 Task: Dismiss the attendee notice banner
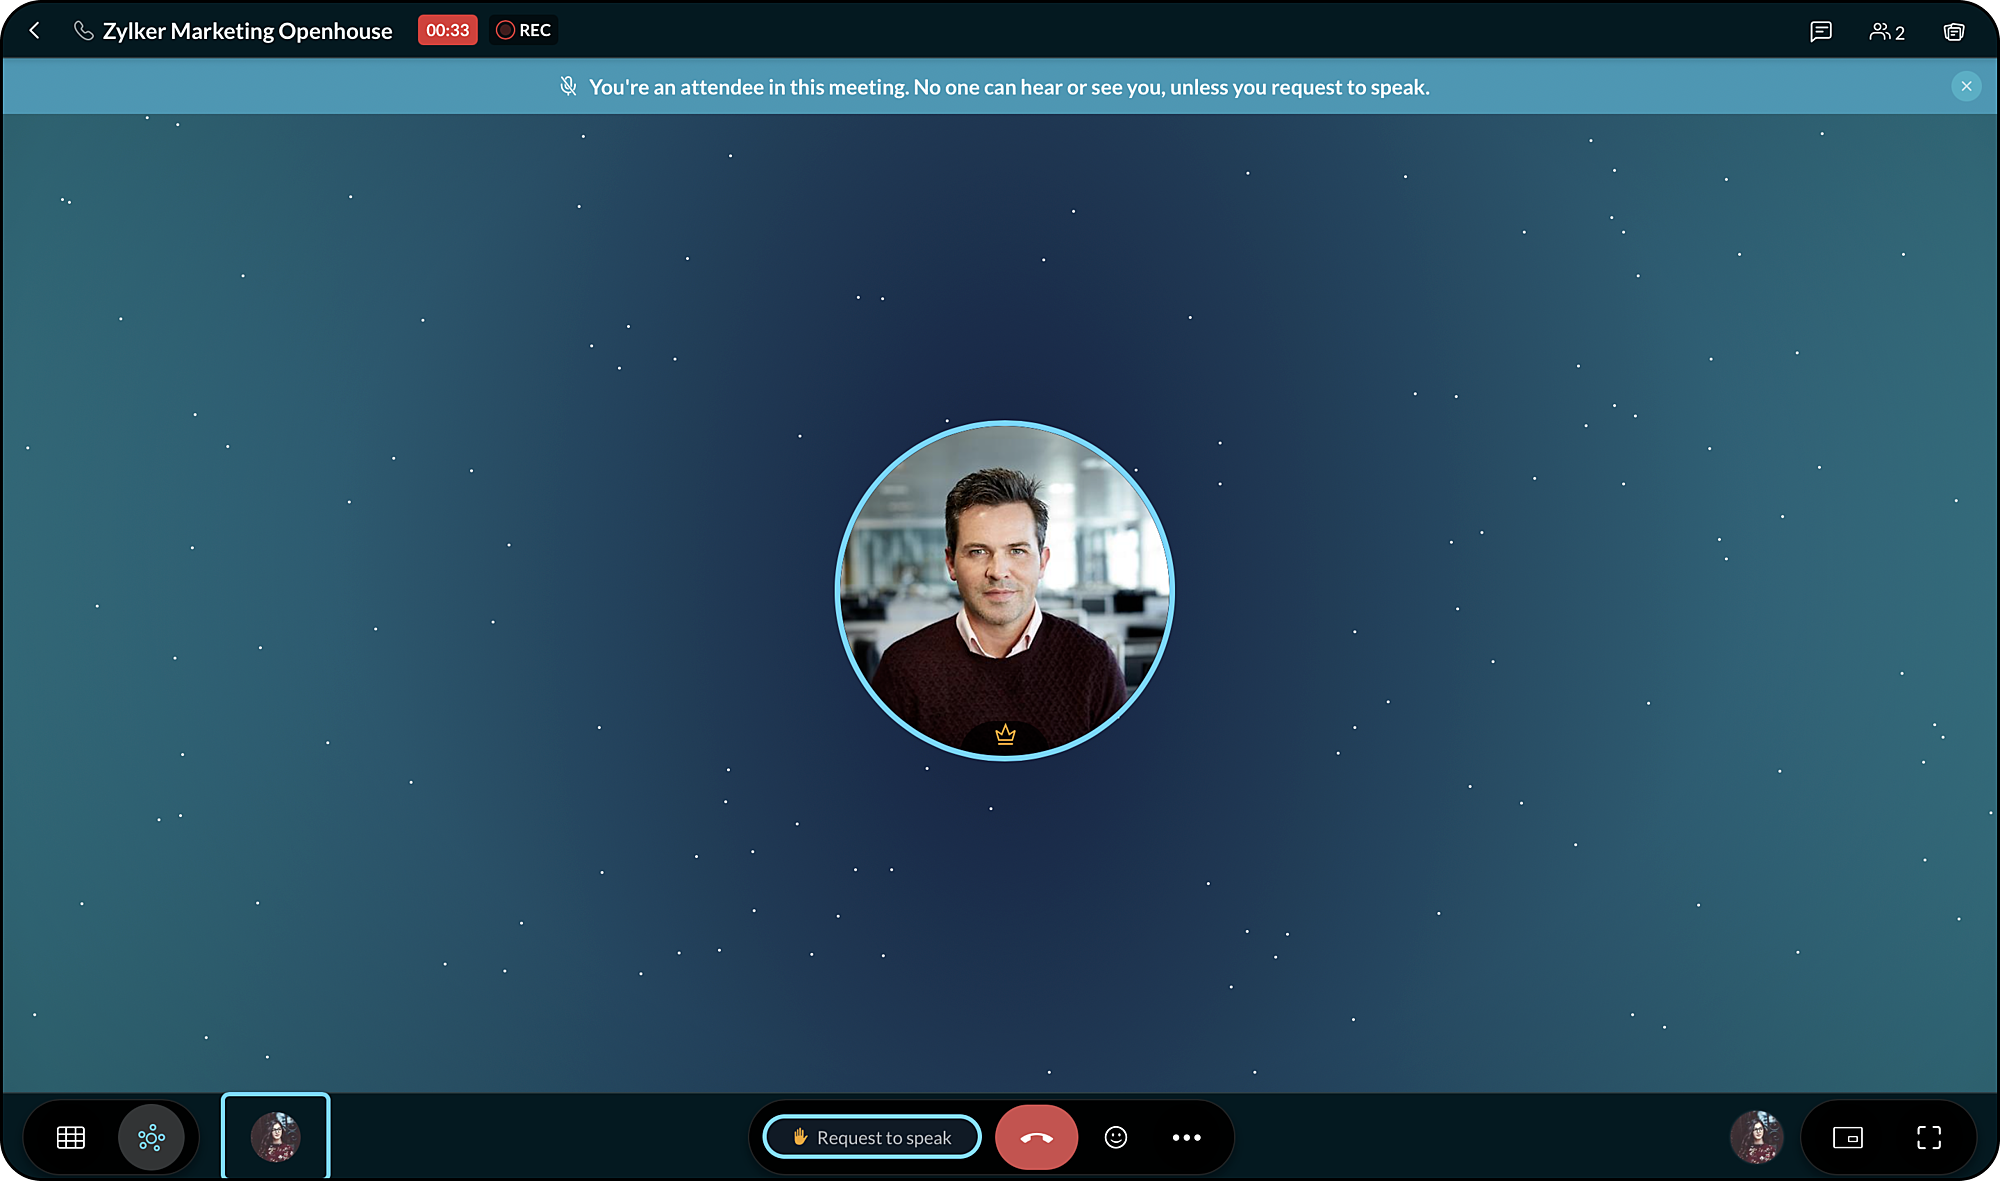(x=1966, y=86)
